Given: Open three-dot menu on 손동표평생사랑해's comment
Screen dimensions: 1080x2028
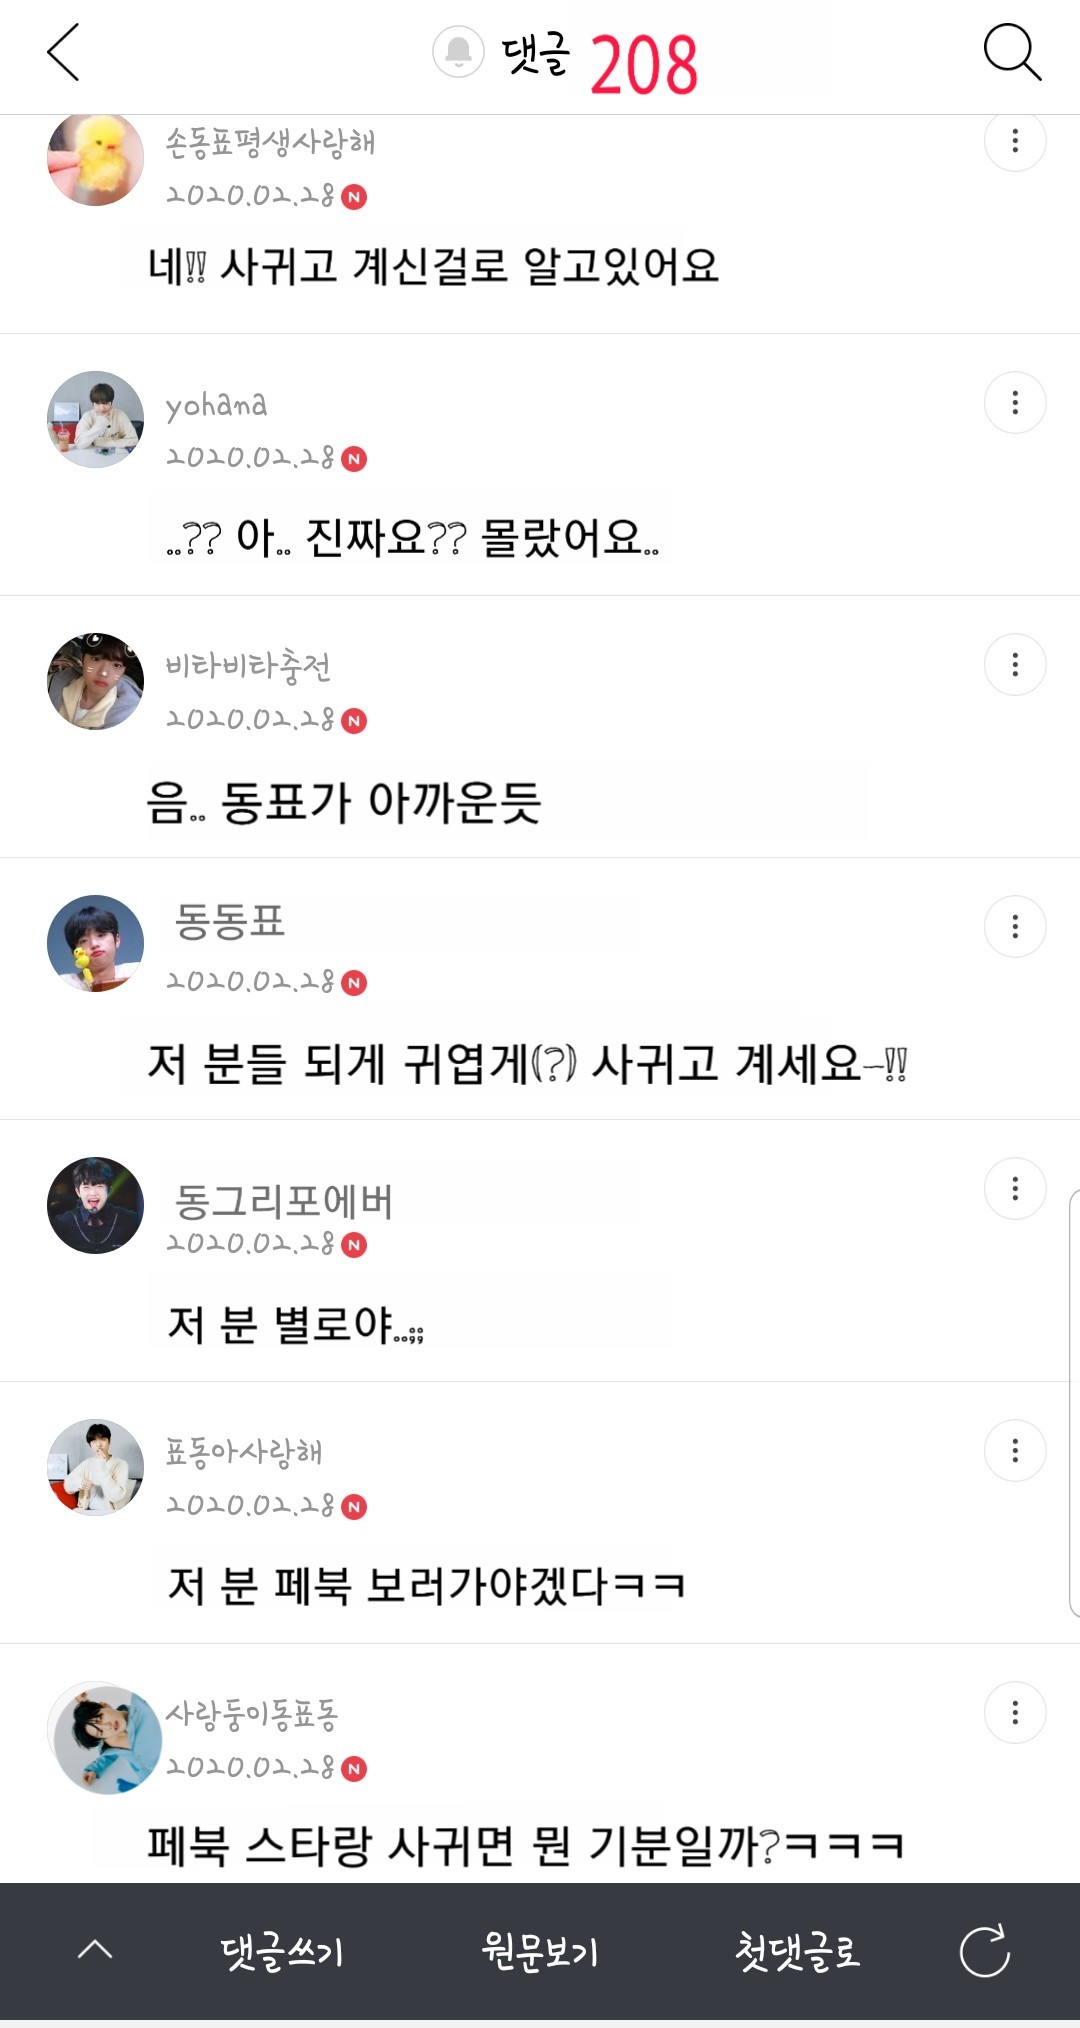Looking at the screenshot, I should click(x=1015, y=141).
